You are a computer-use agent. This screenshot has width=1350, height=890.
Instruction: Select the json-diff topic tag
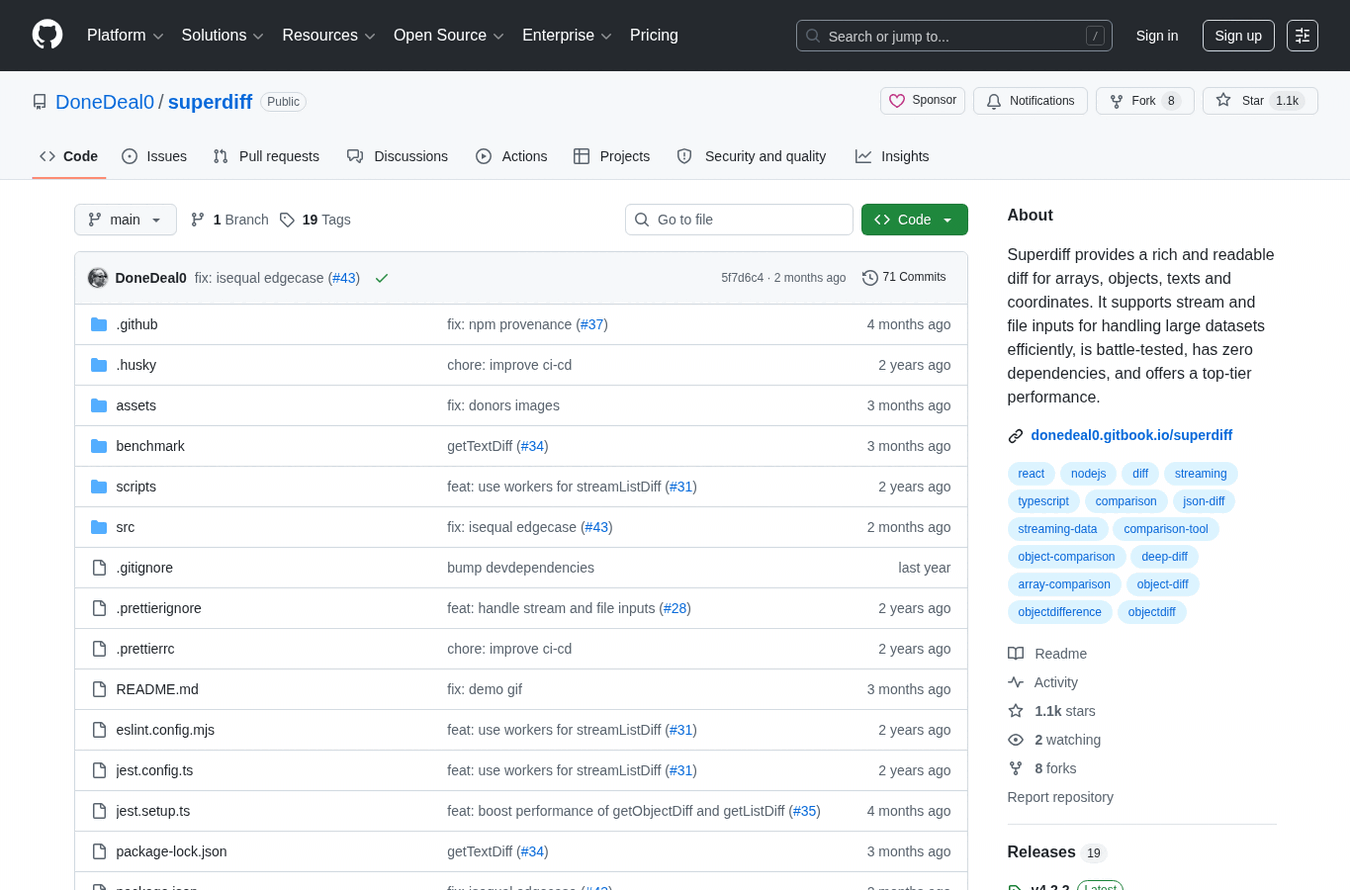pos(1203,501)
